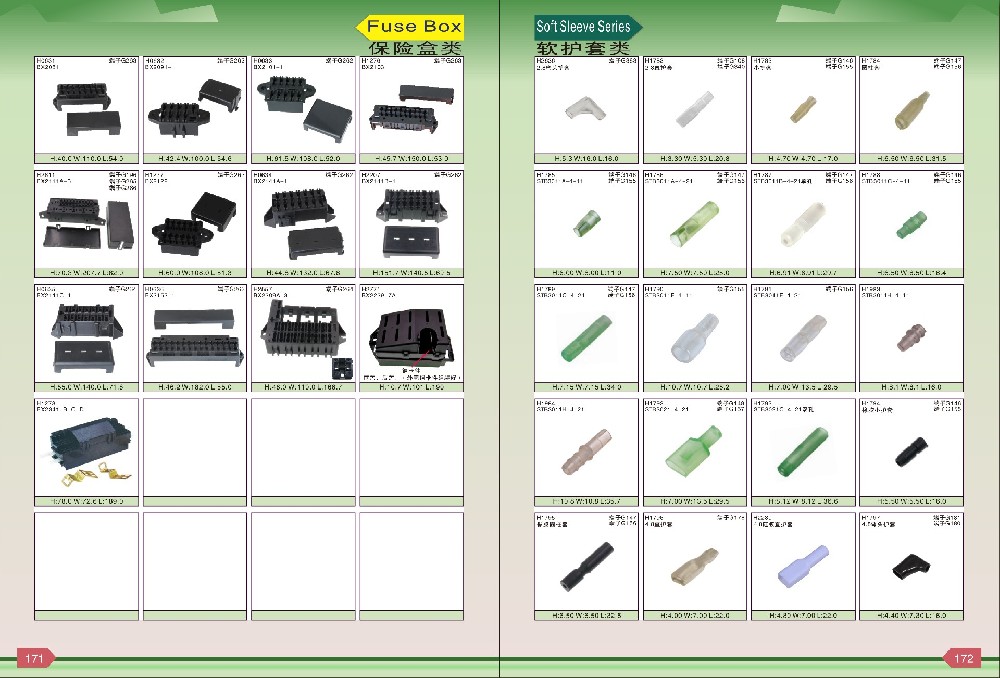This screenshot has height=678, width=1000.
Task: Click the green "Soft Sleeve Series" heading banner
Action: pyautogui.click(x=588, y=27)
